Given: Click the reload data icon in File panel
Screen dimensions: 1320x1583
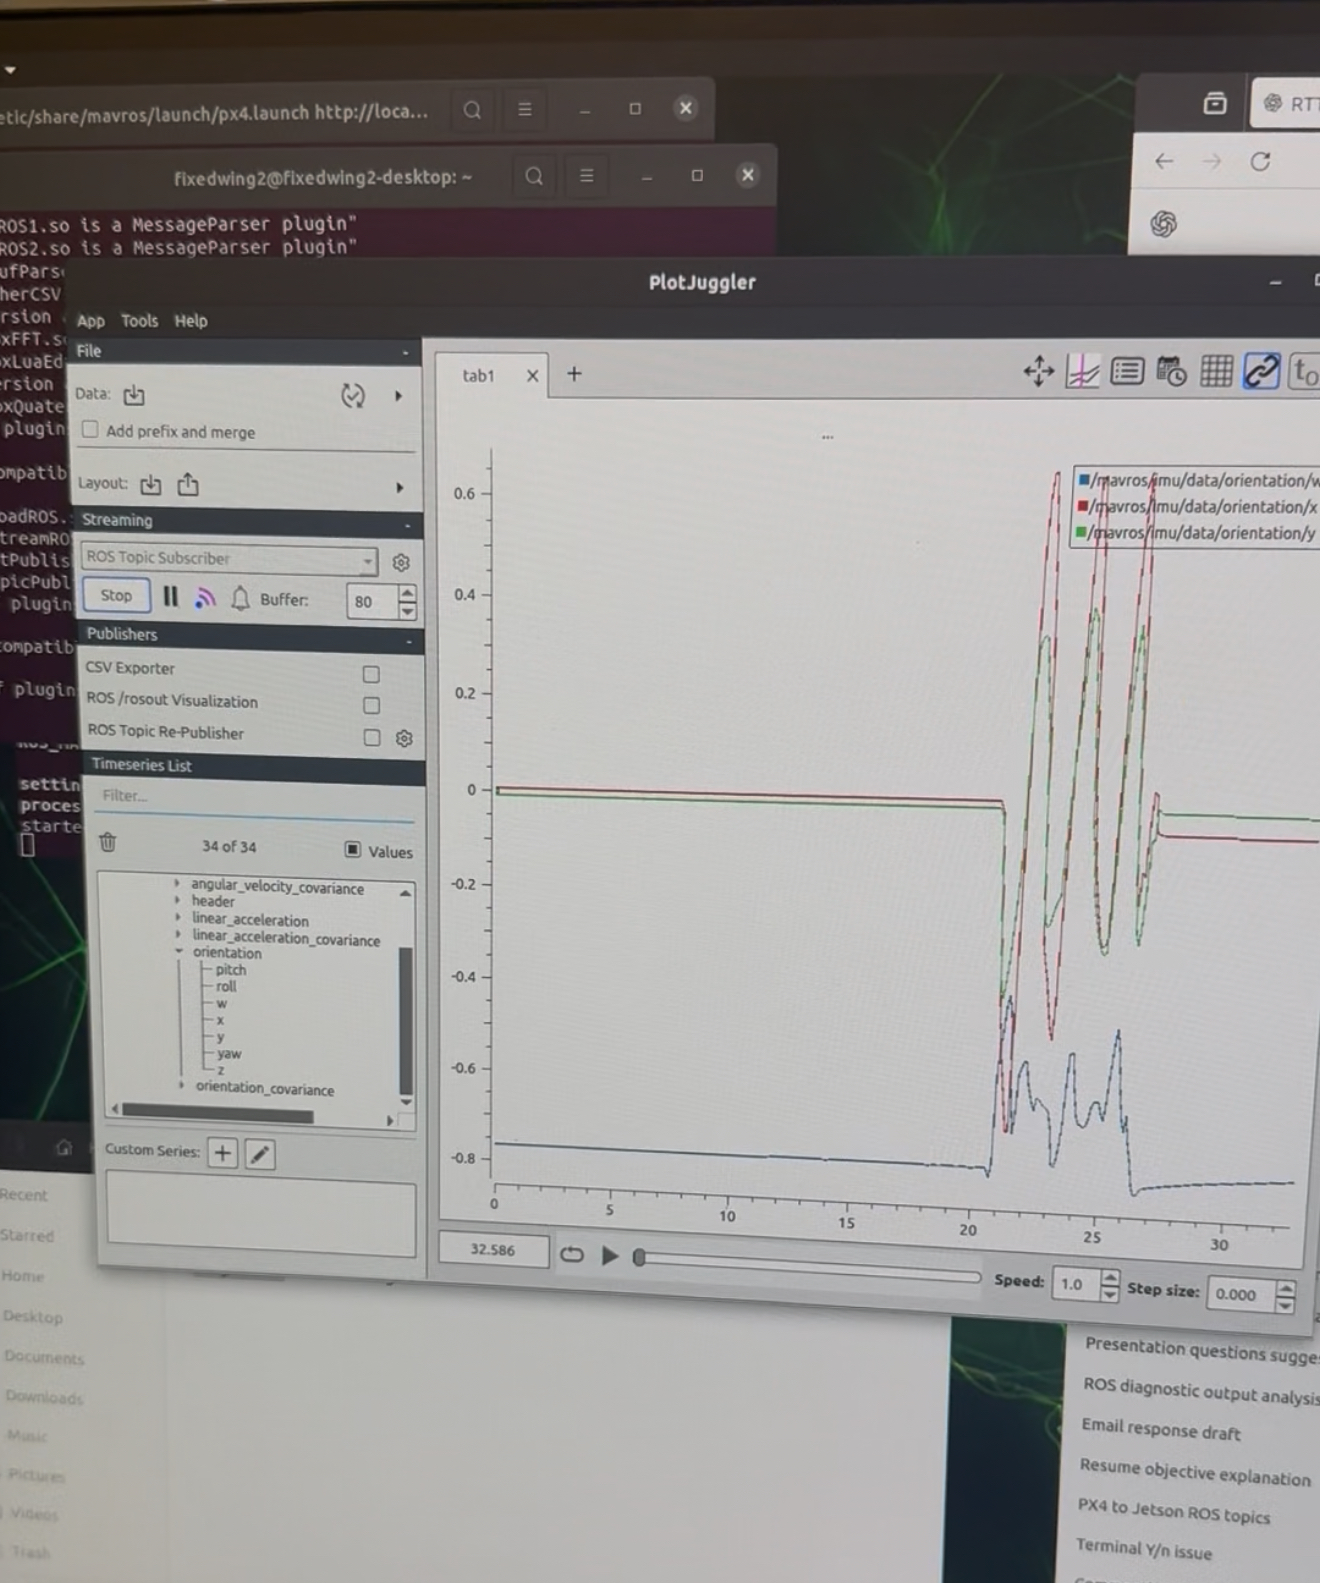Looking at the screenshot, I should (352, 396).
